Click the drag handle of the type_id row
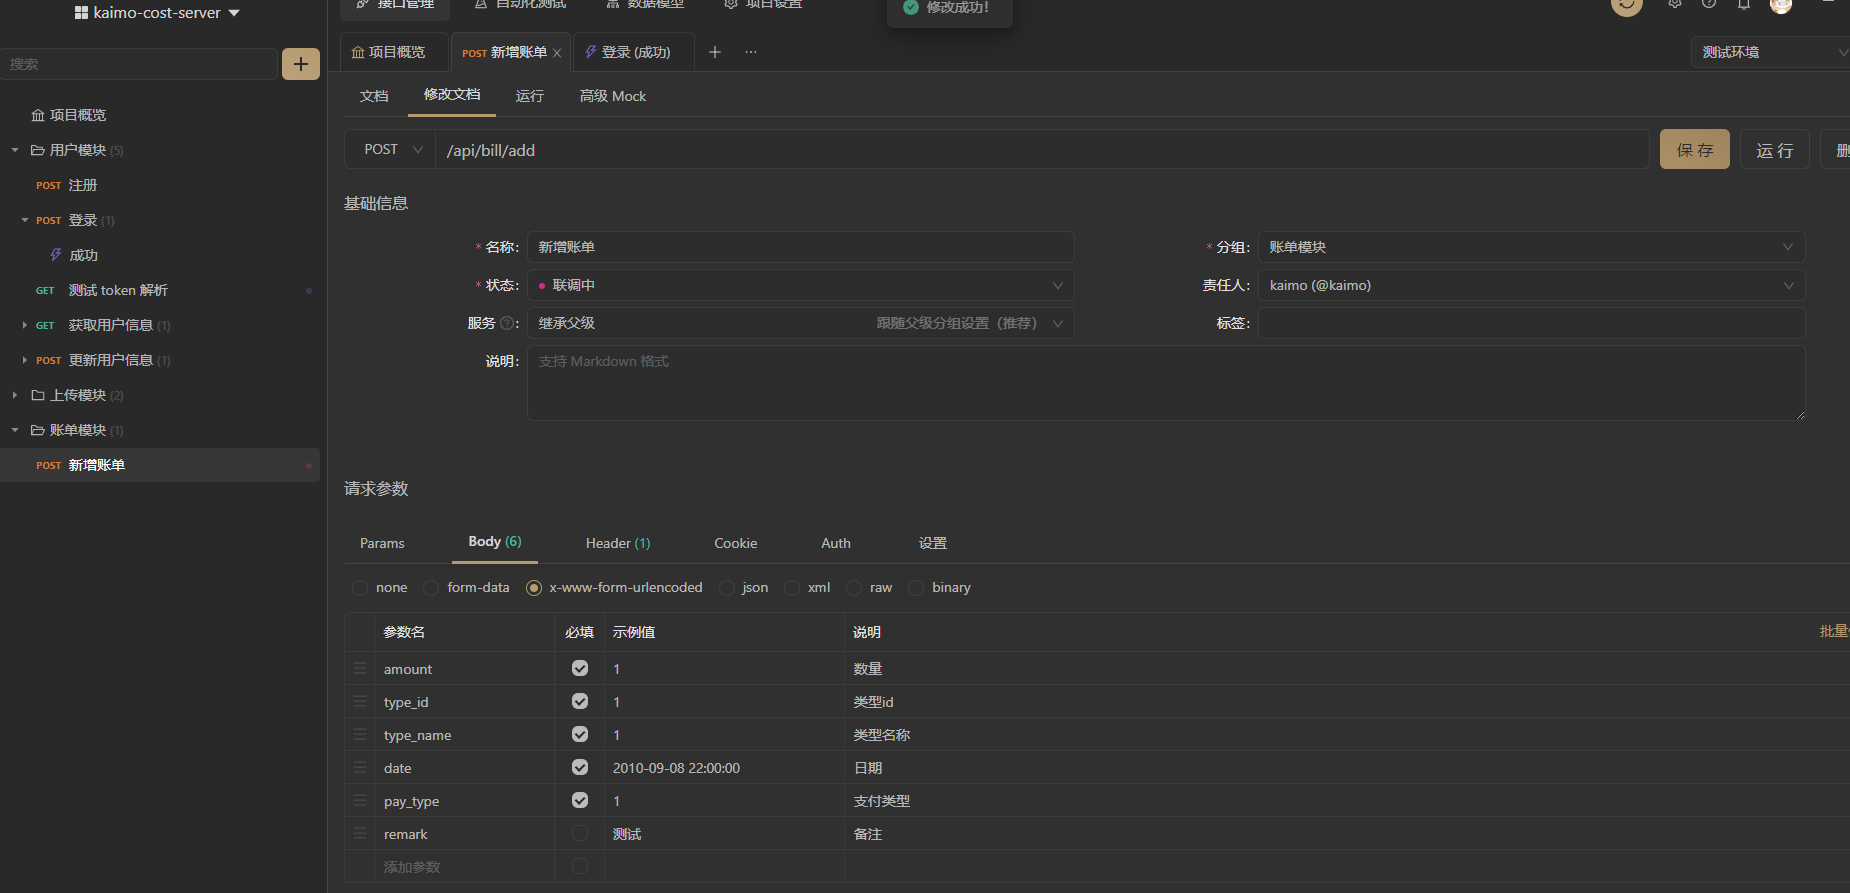The width and height of the screenshot is (1850, 893). (360, 701)
